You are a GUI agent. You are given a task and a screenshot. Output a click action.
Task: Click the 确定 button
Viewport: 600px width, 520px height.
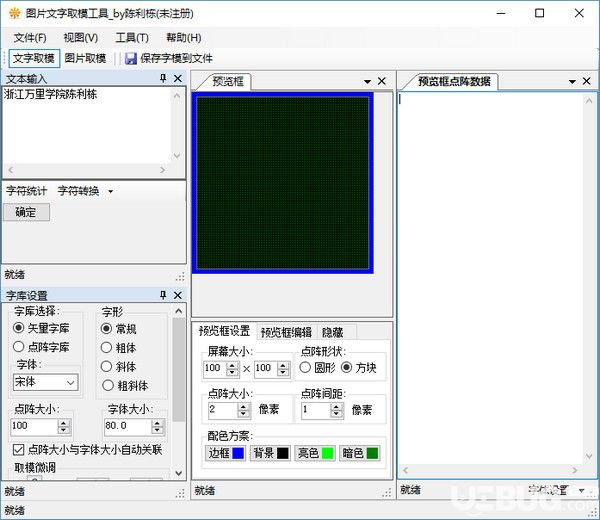tap(26, 212)
